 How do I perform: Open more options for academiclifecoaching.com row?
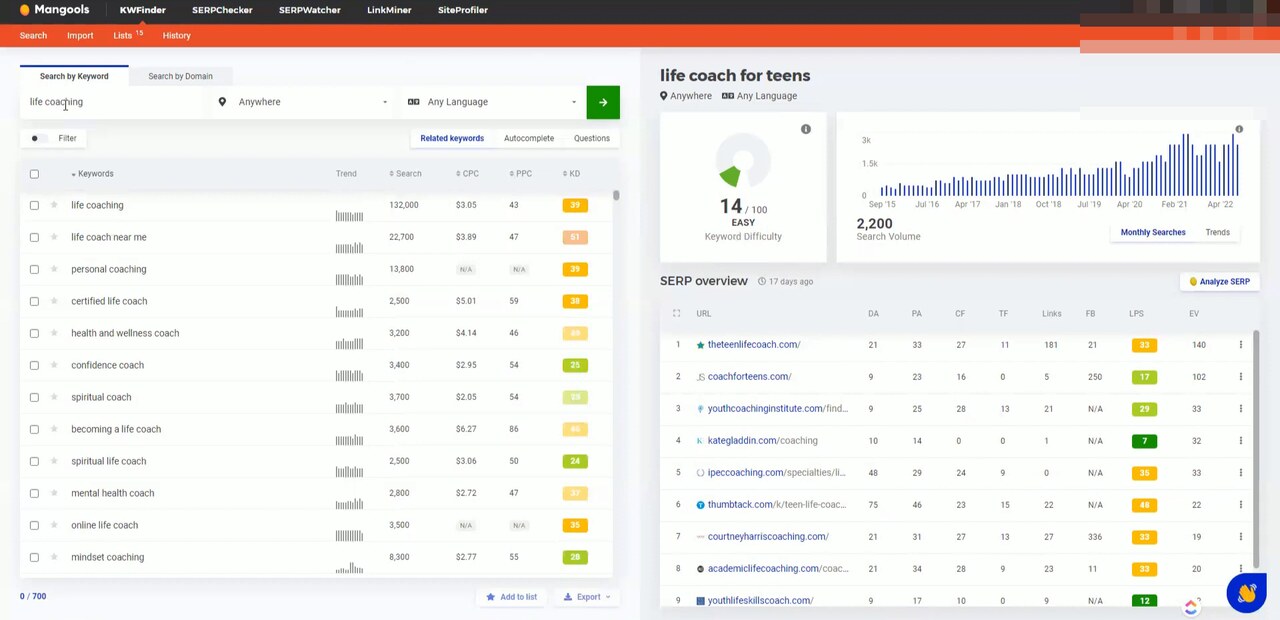(x=1241, y=569)
